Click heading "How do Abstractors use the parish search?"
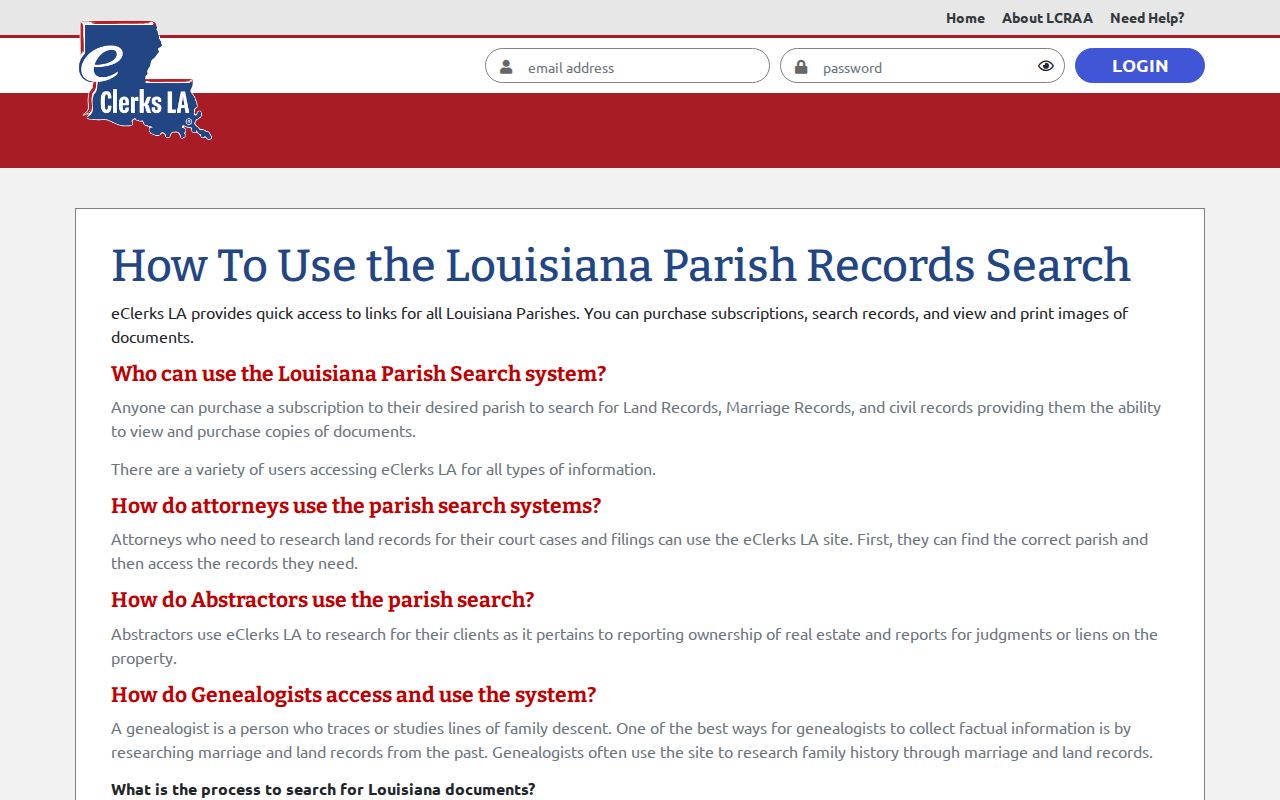 tap(323, 600)
